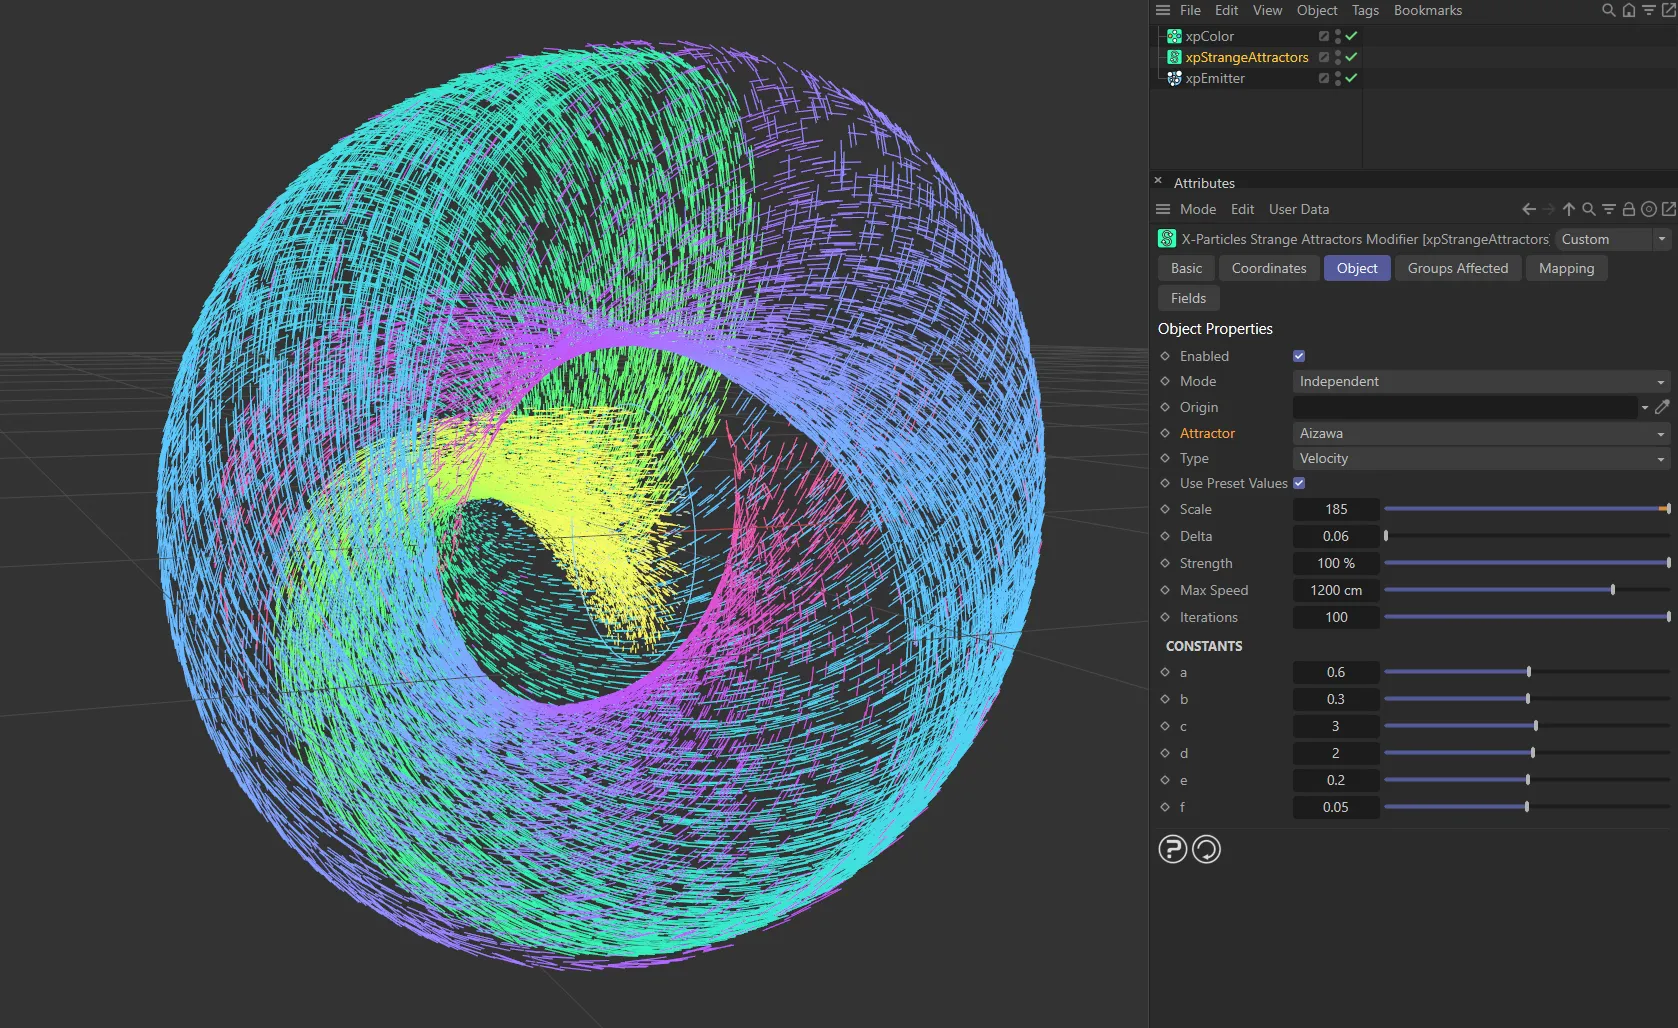Open the Type dropdown showing Velocity

click(1480, 458)
